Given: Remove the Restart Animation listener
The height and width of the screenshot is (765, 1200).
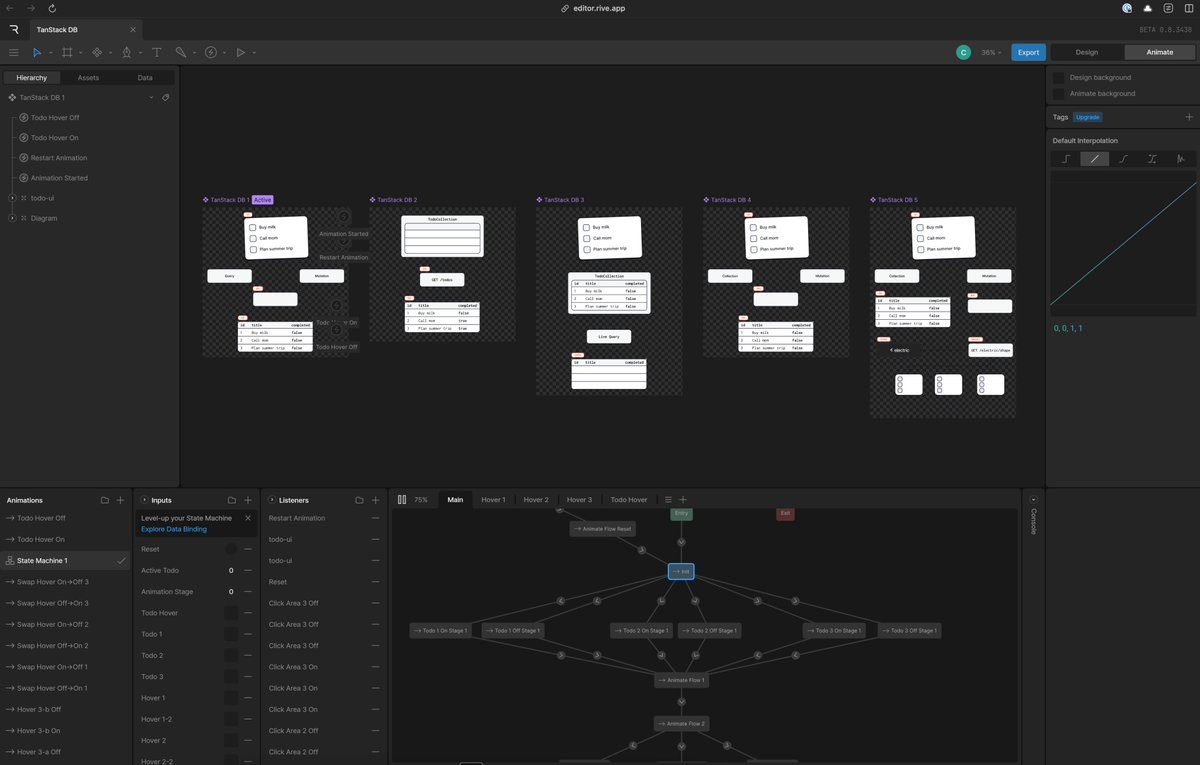Looking at the screenshot, I should (x=376, y=518).
